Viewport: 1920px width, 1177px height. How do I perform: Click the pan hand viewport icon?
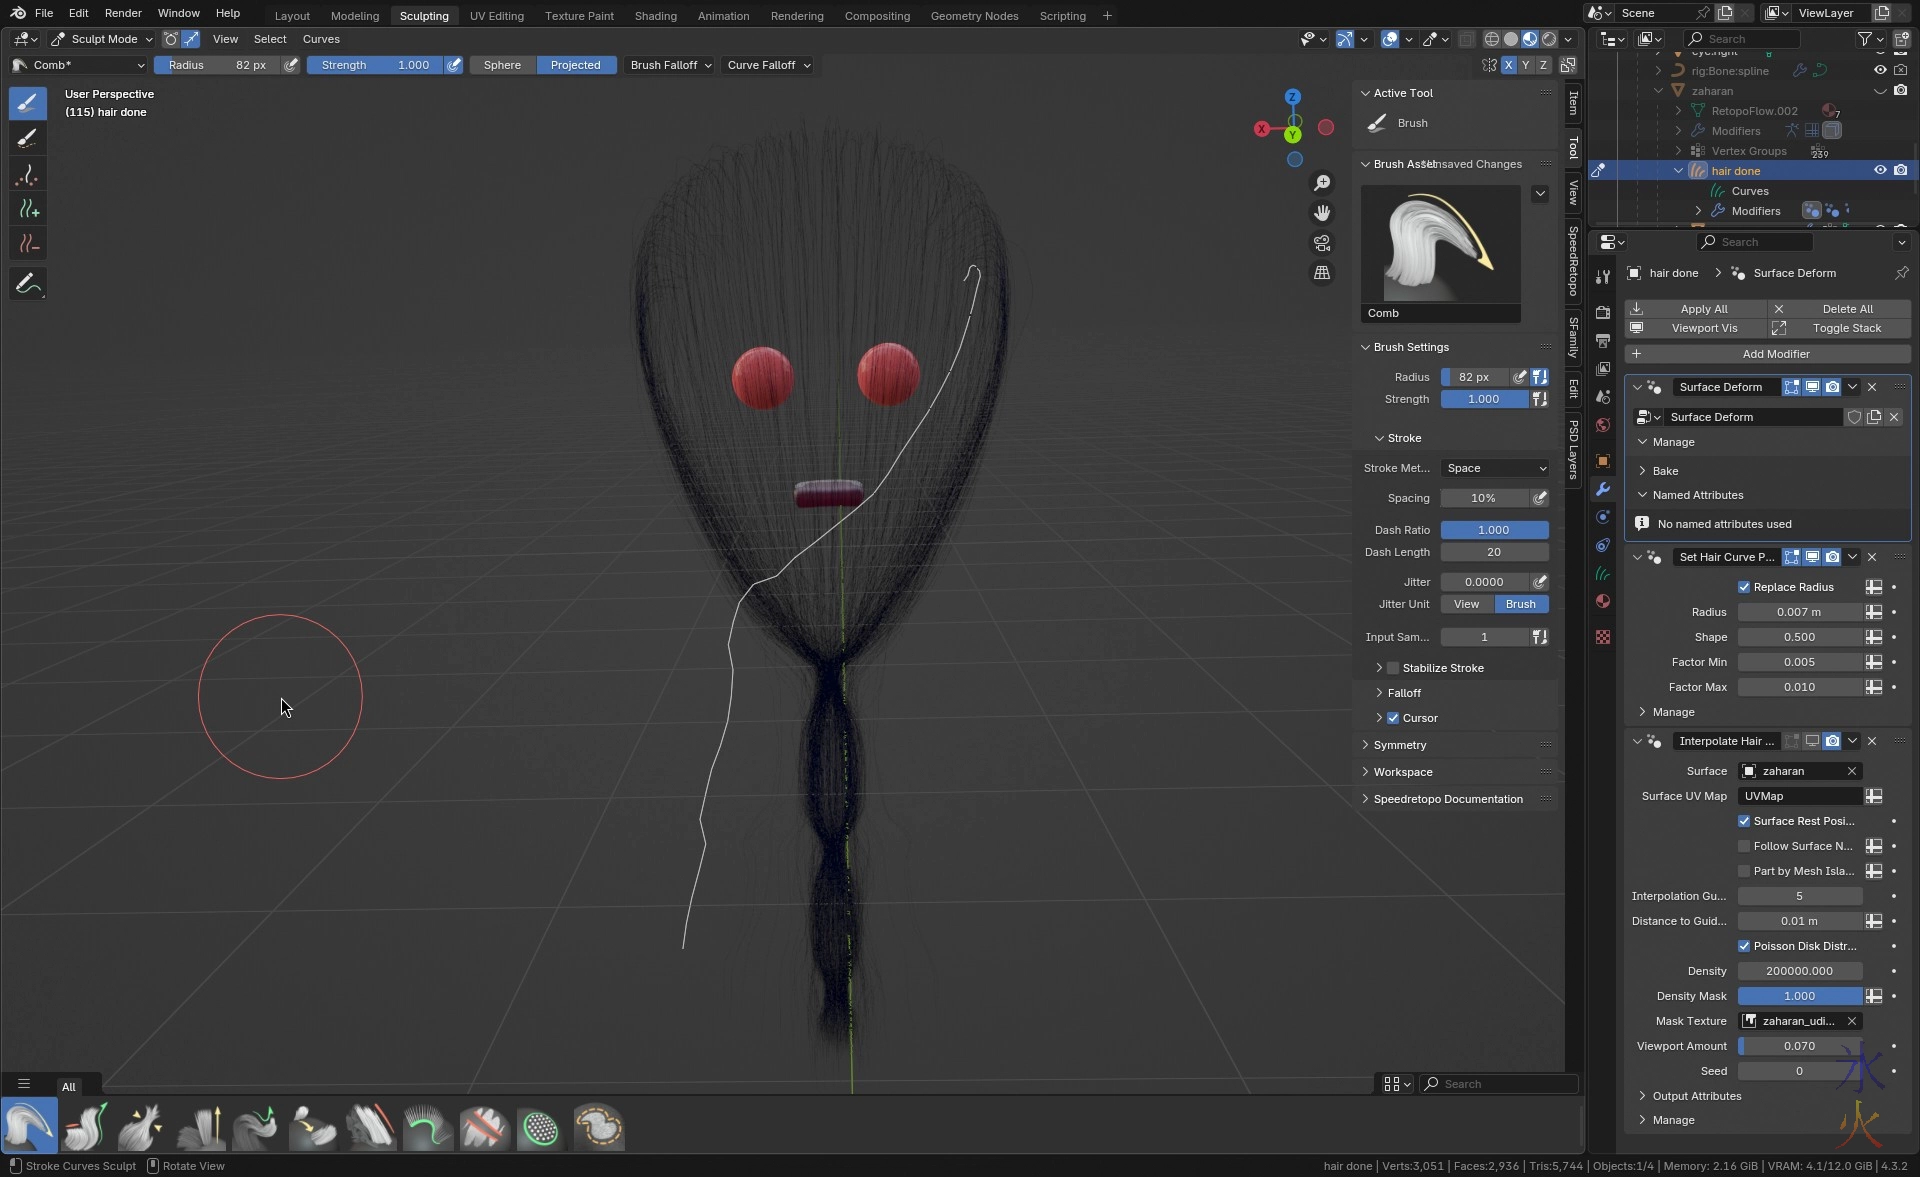(x=1322, y=213)
